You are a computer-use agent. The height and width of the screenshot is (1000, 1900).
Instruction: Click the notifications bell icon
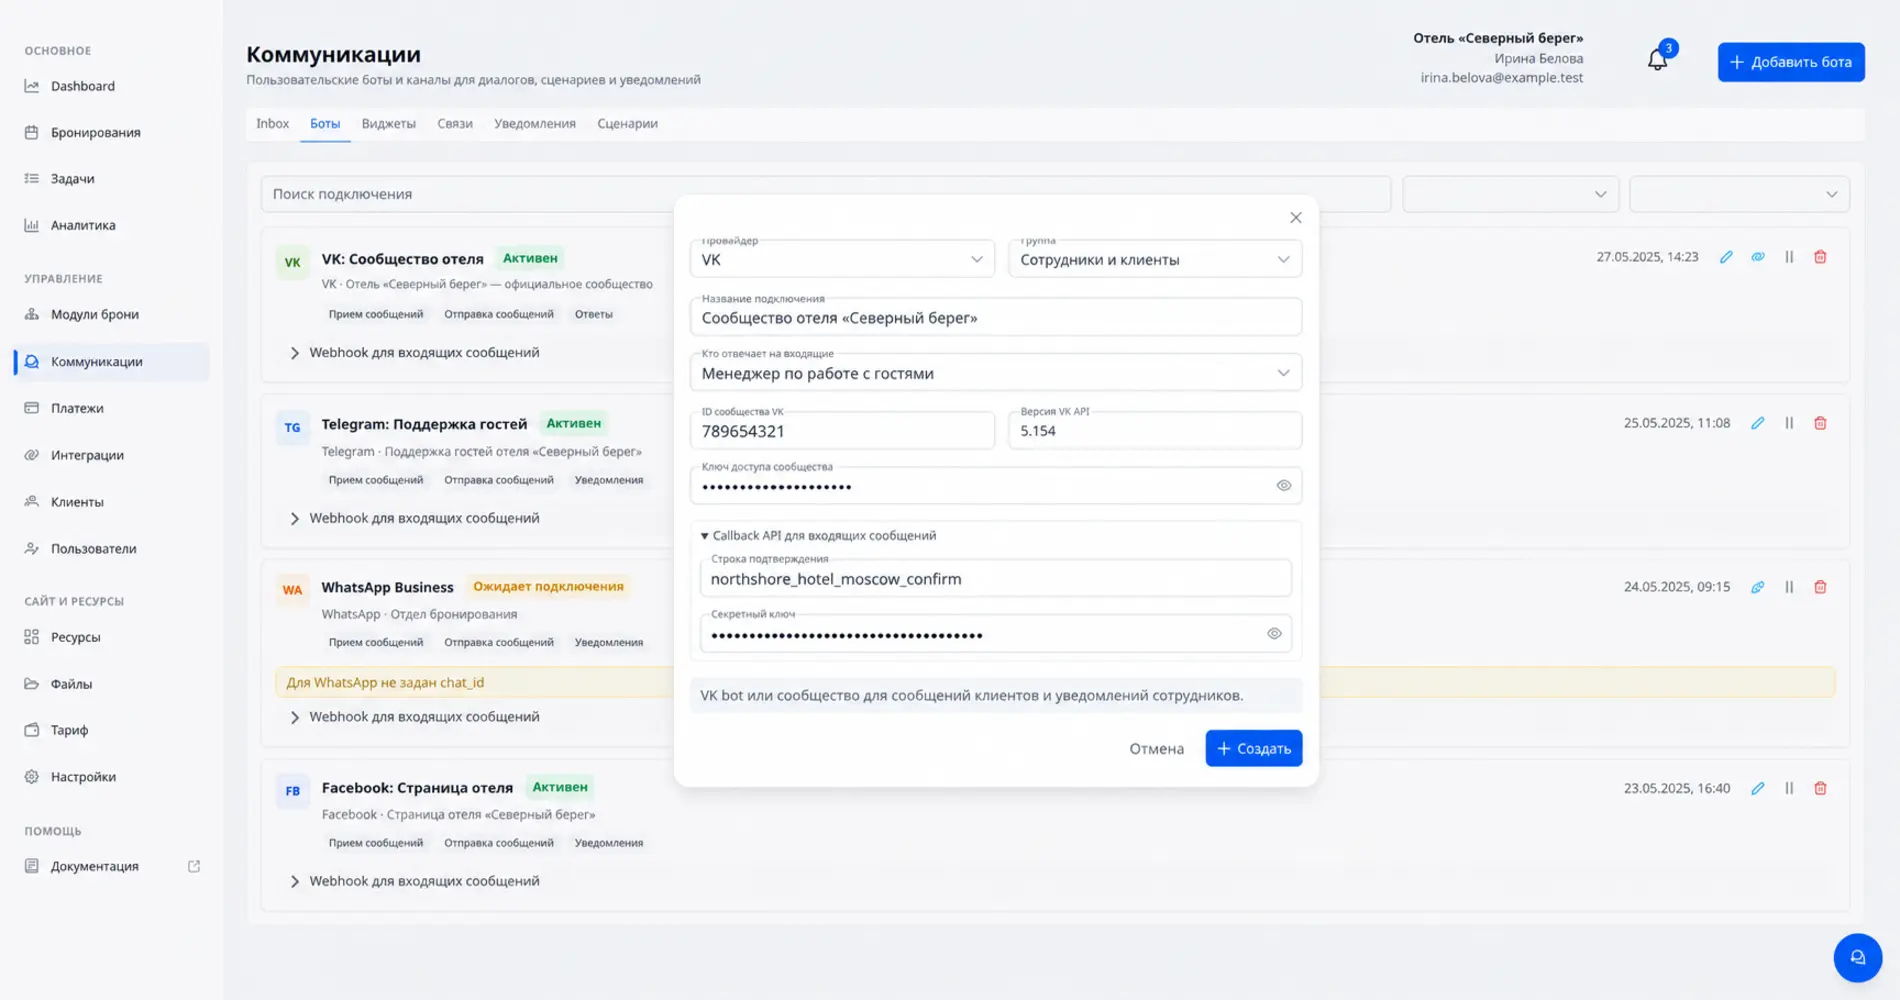pyautogui.click(x=1657, y=60)
